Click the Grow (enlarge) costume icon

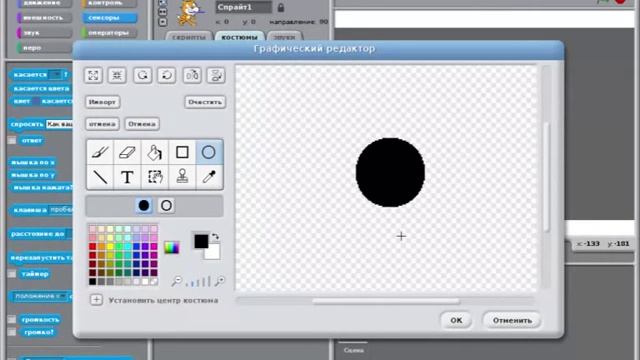[x=93, y=76]
